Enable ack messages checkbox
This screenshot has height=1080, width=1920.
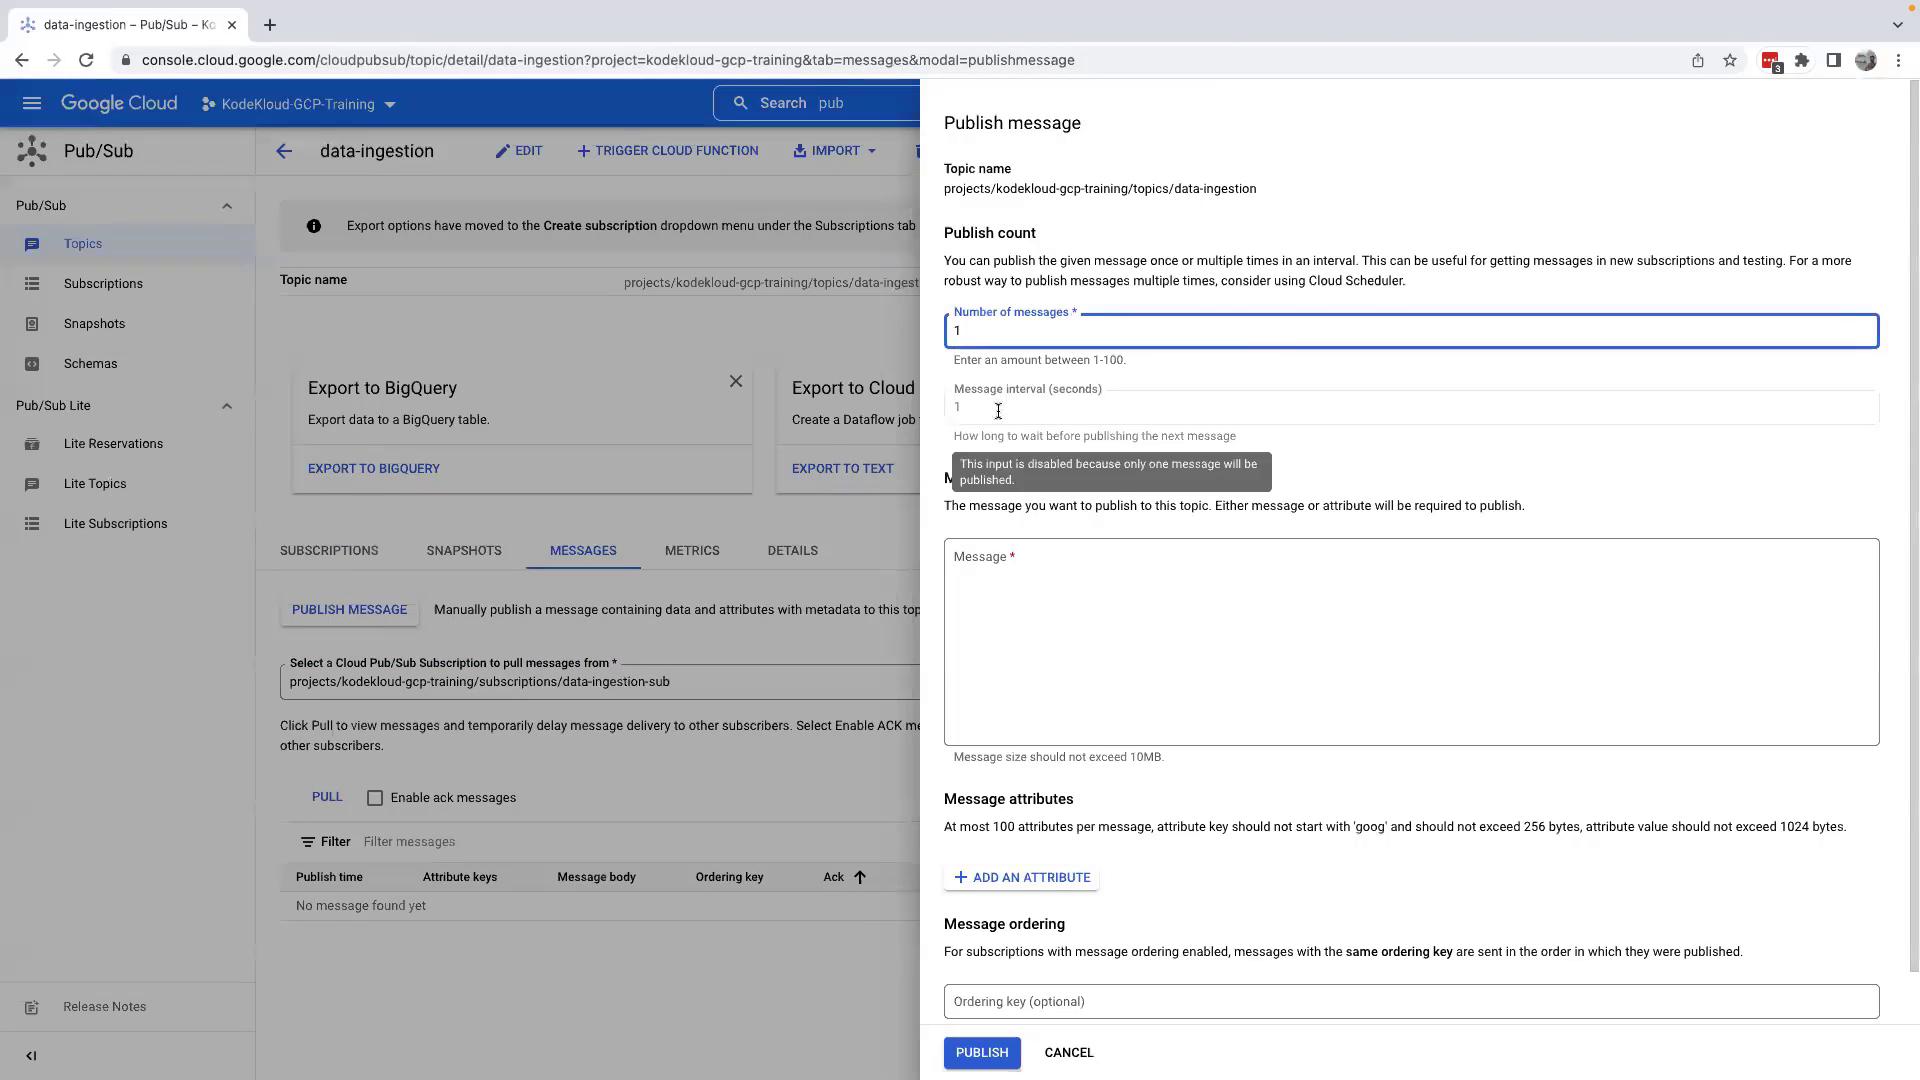[375, 798]
